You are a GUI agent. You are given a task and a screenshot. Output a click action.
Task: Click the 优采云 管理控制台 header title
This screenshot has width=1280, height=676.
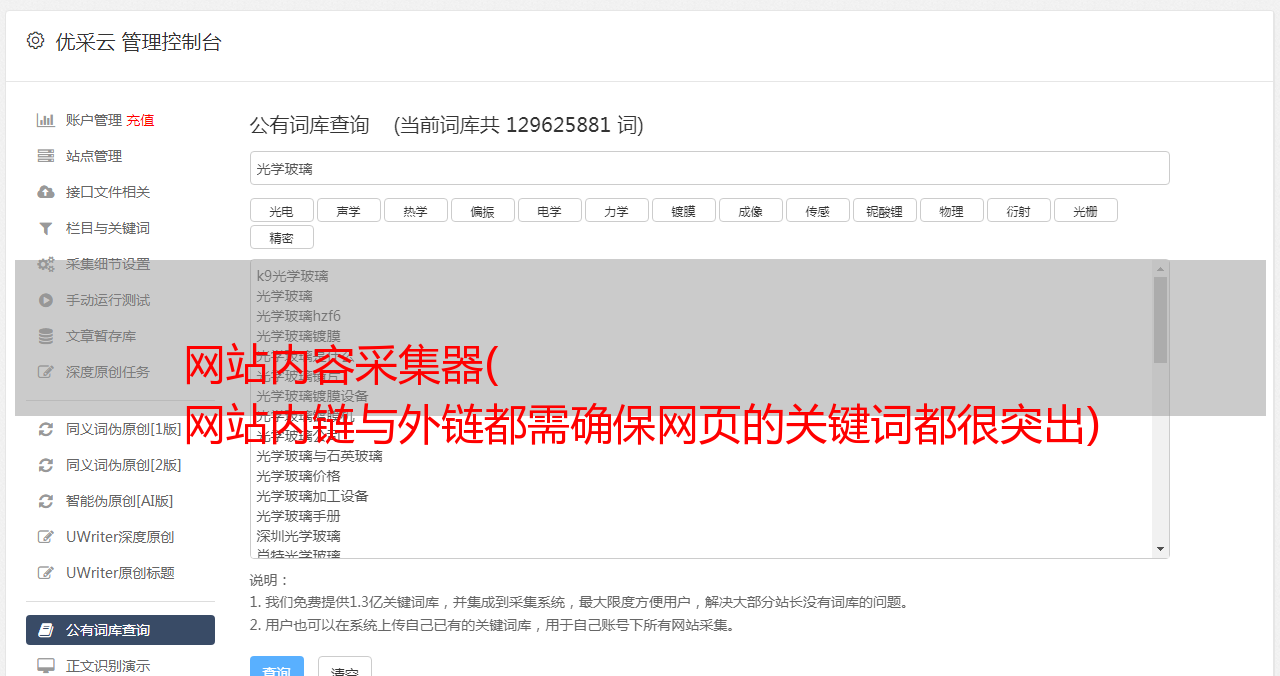[x=138, y=41]
